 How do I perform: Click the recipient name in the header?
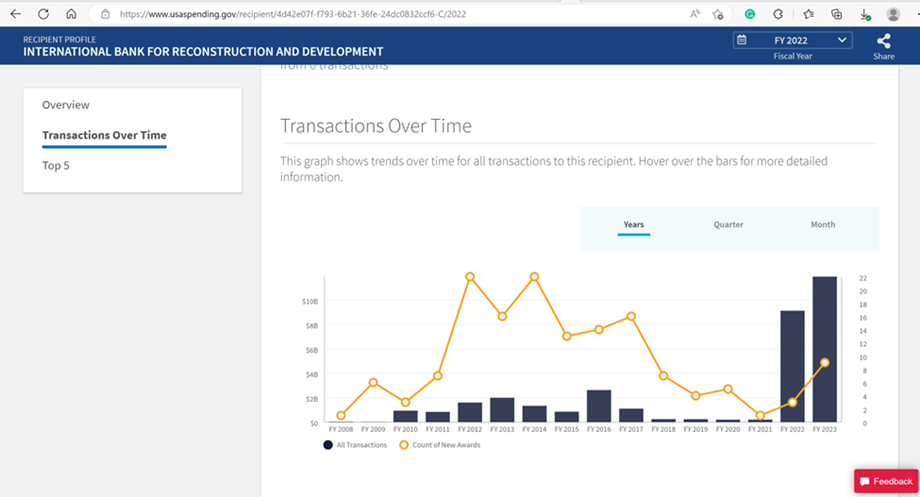click(203, 52)
